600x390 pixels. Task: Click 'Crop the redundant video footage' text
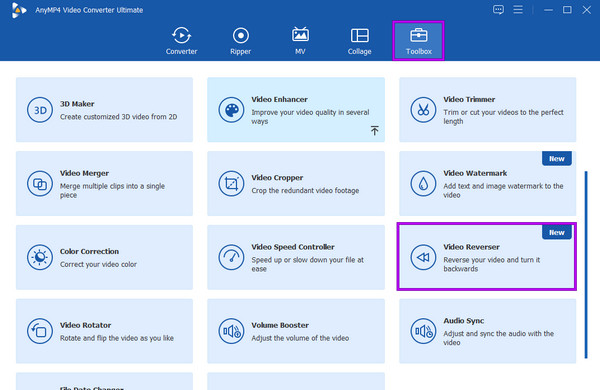coord(305,191)
